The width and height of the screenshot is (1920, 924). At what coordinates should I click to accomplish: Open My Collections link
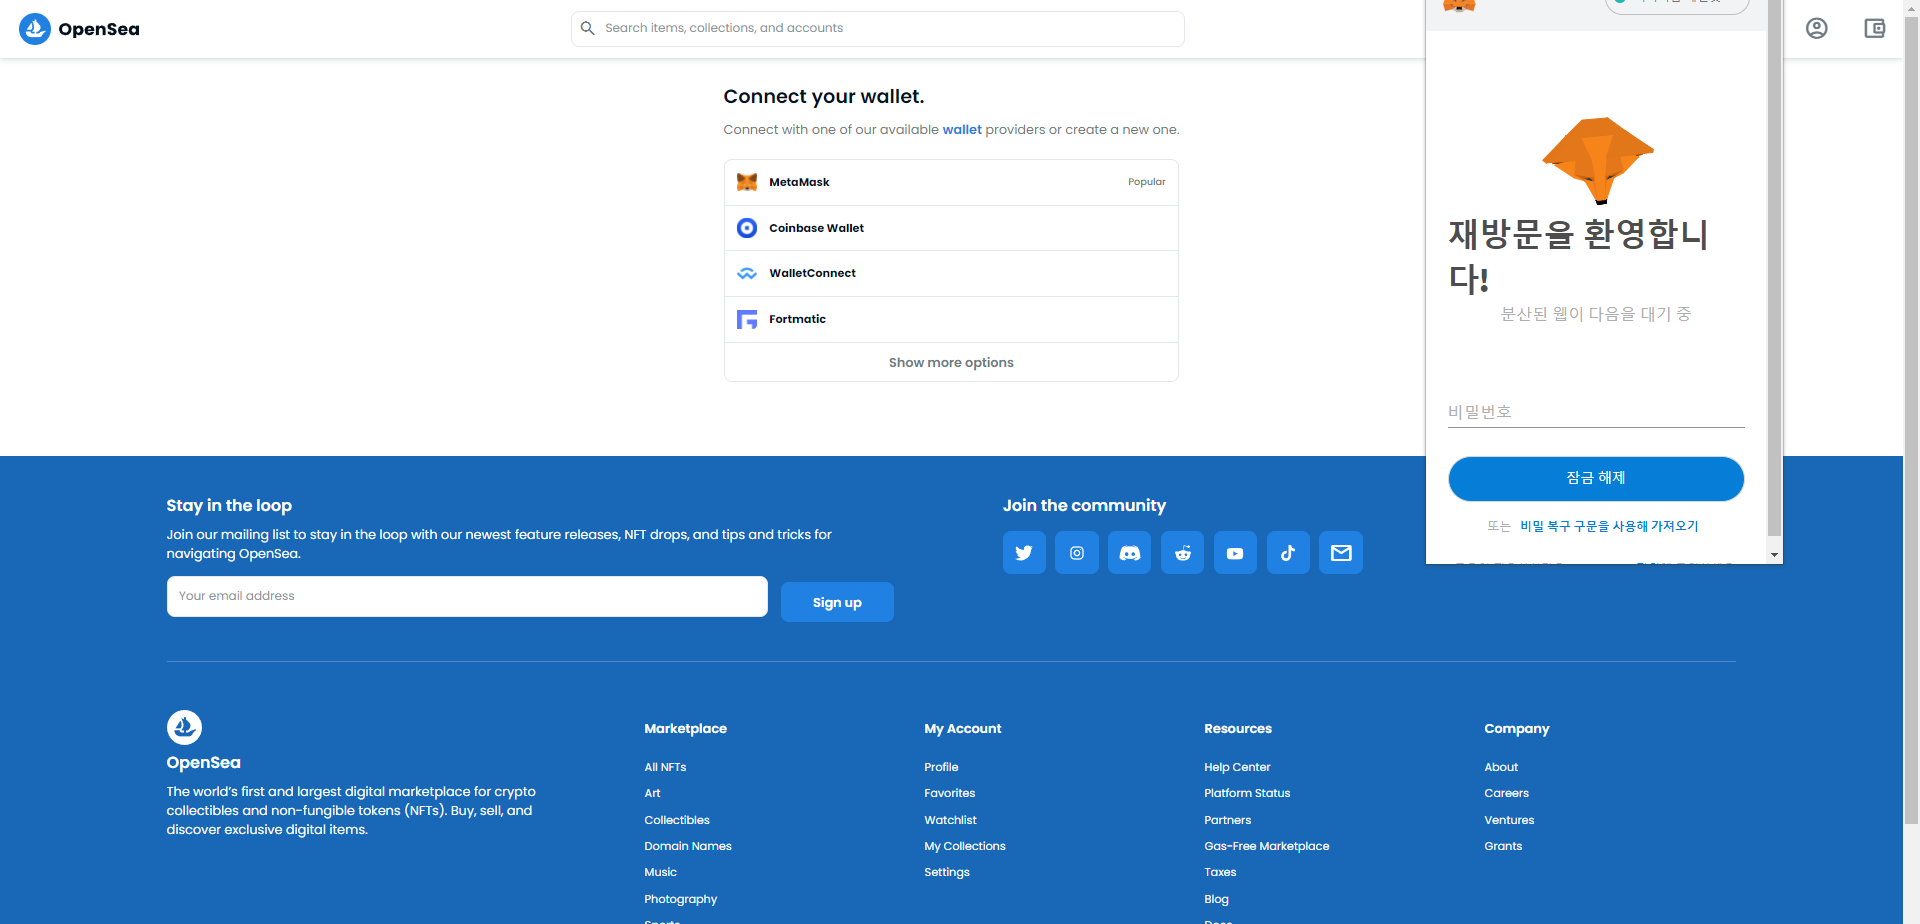point(965,846)
